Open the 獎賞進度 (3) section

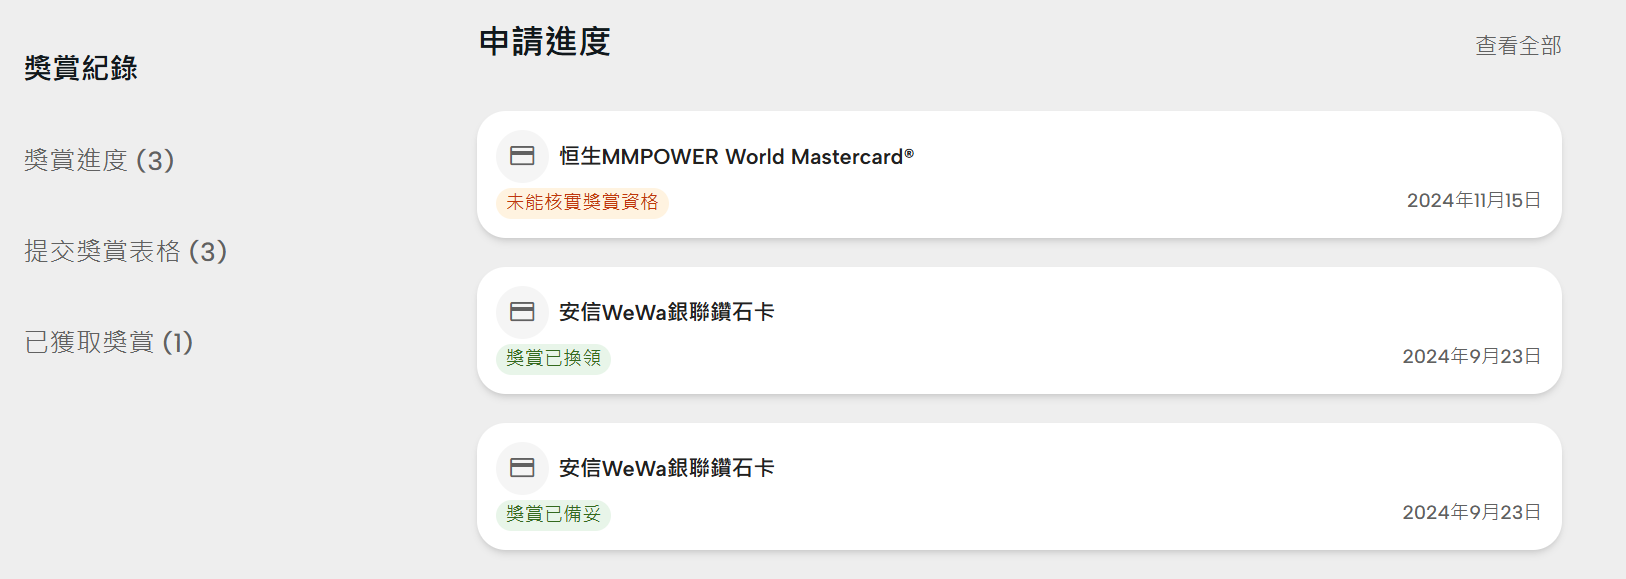pyautogui.click(x=99, y=160)
